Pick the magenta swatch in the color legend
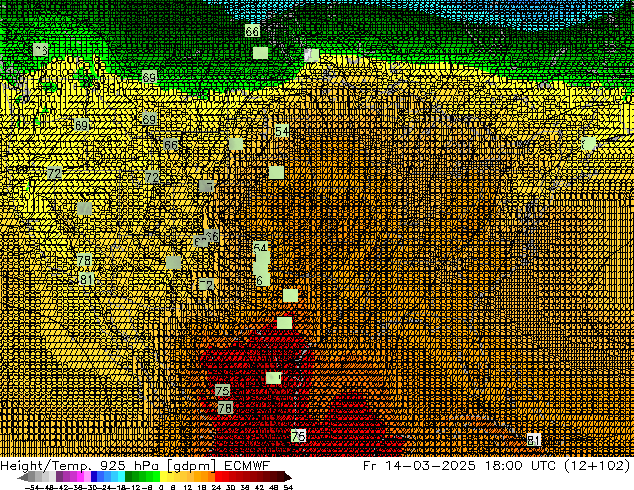Image resolution: width=634 pixels, height=490 pixels. coord(80,476)
